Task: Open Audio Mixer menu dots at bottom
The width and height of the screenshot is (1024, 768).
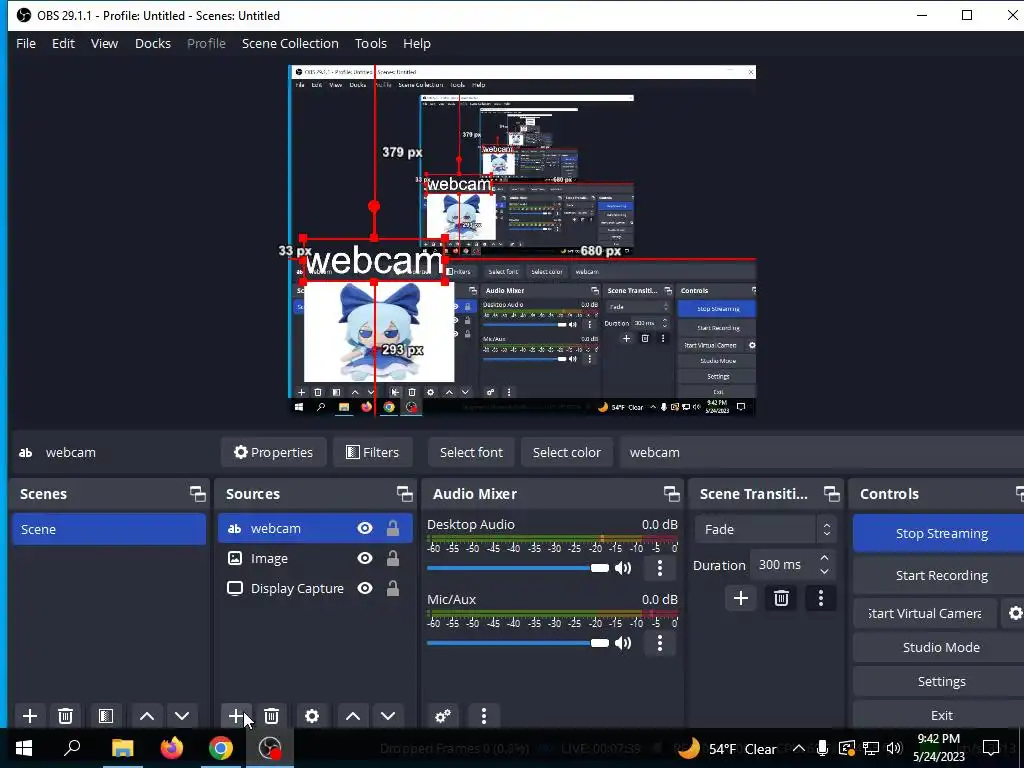Action: pos(484,716)
